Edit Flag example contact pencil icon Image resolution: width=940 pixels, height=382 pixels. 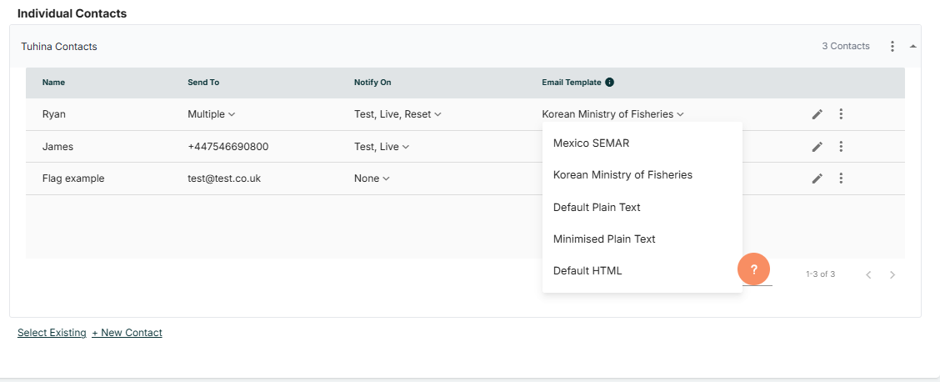pos(817,178)
